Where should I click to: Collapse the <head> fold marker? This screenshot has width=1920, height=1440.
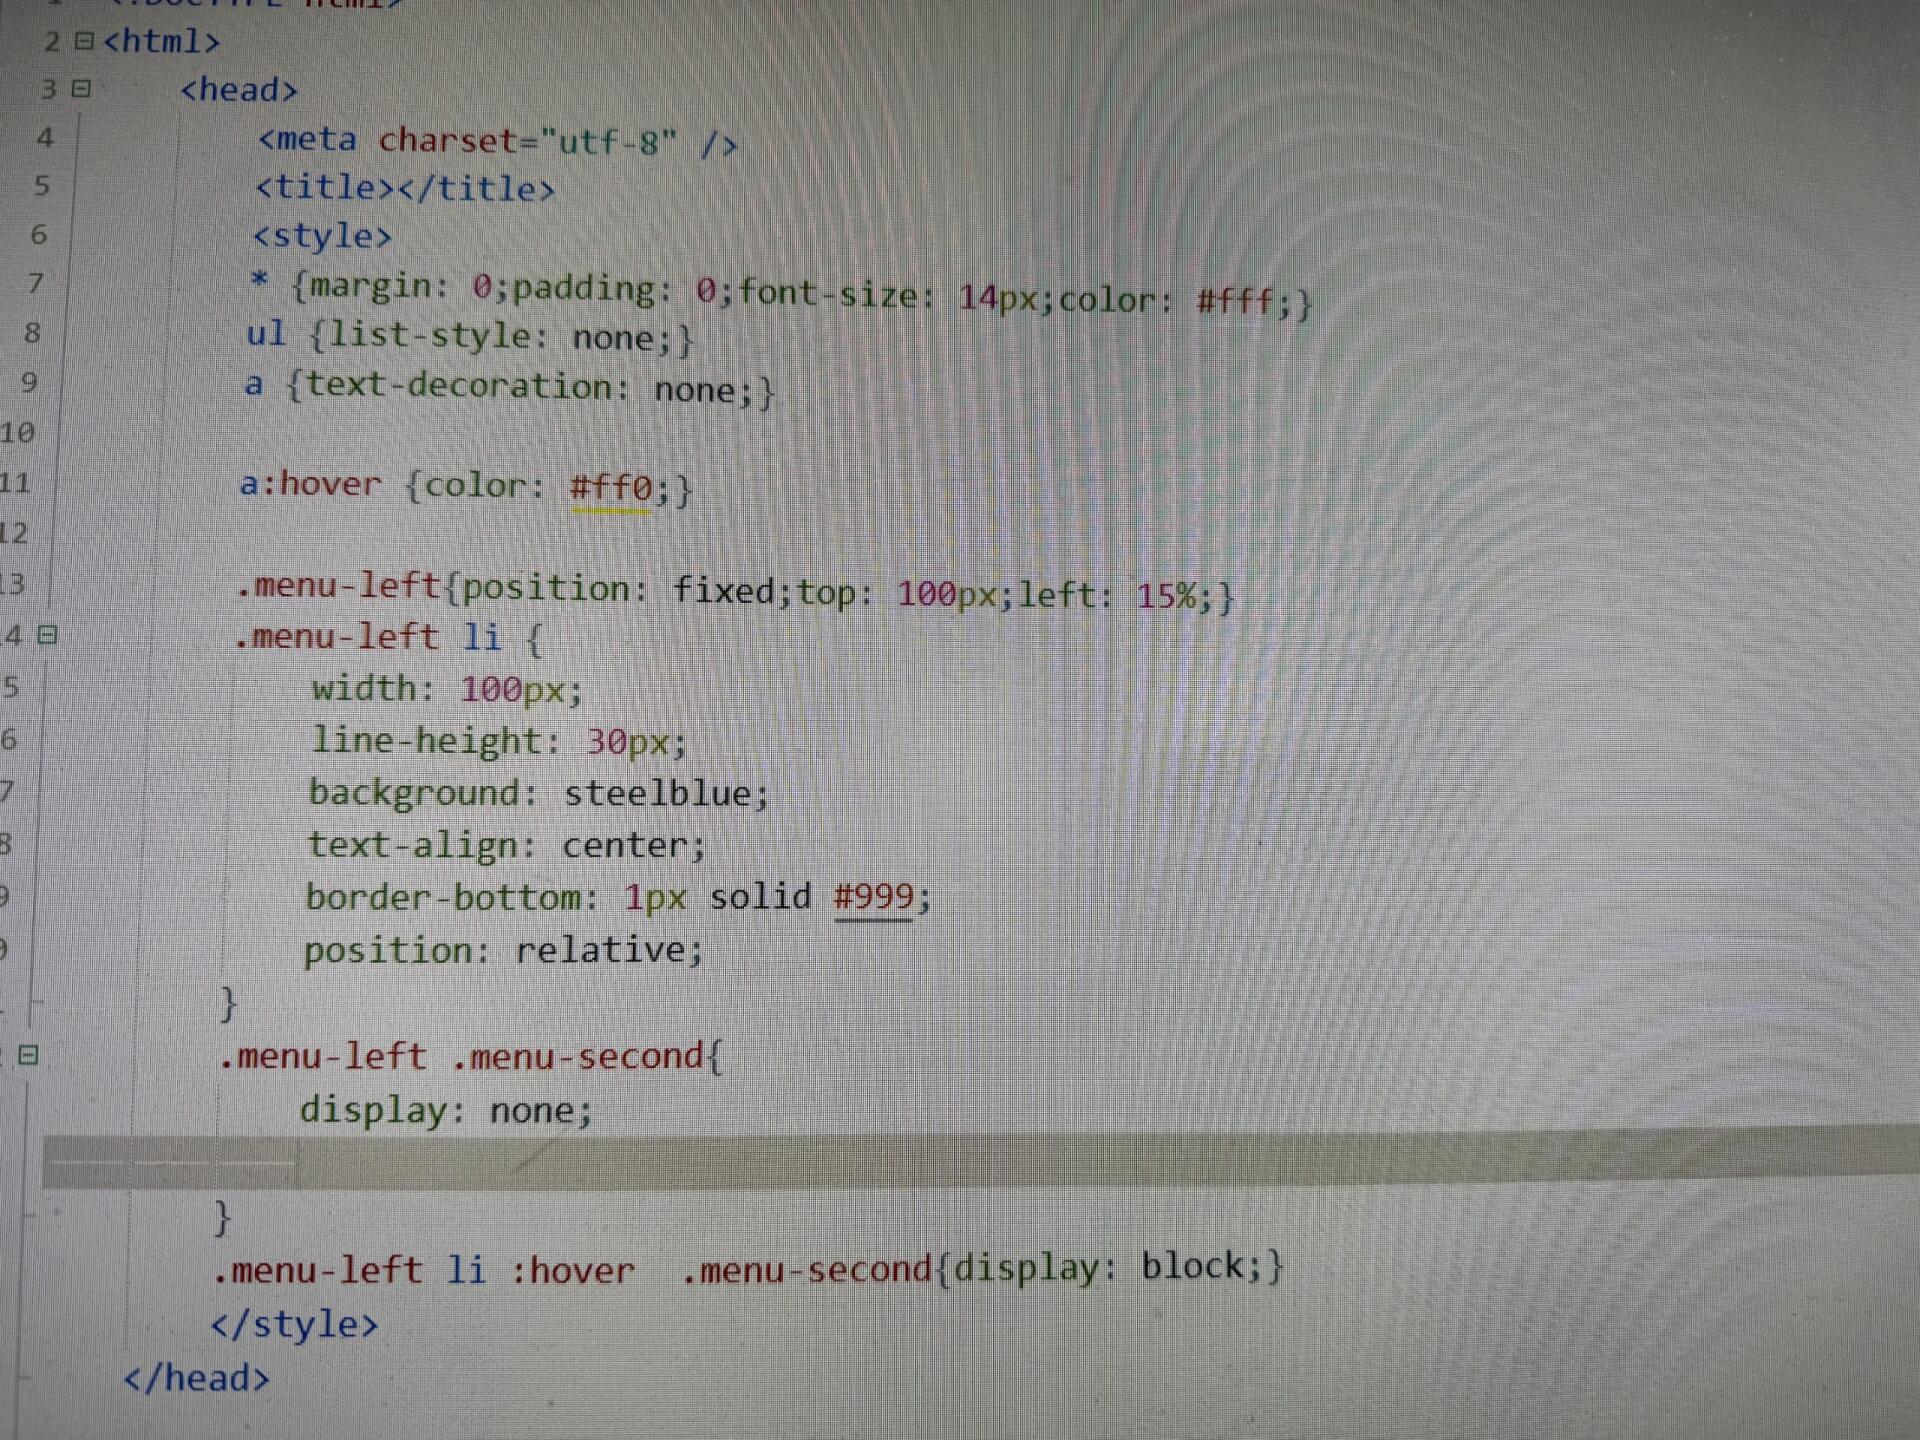point(82,89)
